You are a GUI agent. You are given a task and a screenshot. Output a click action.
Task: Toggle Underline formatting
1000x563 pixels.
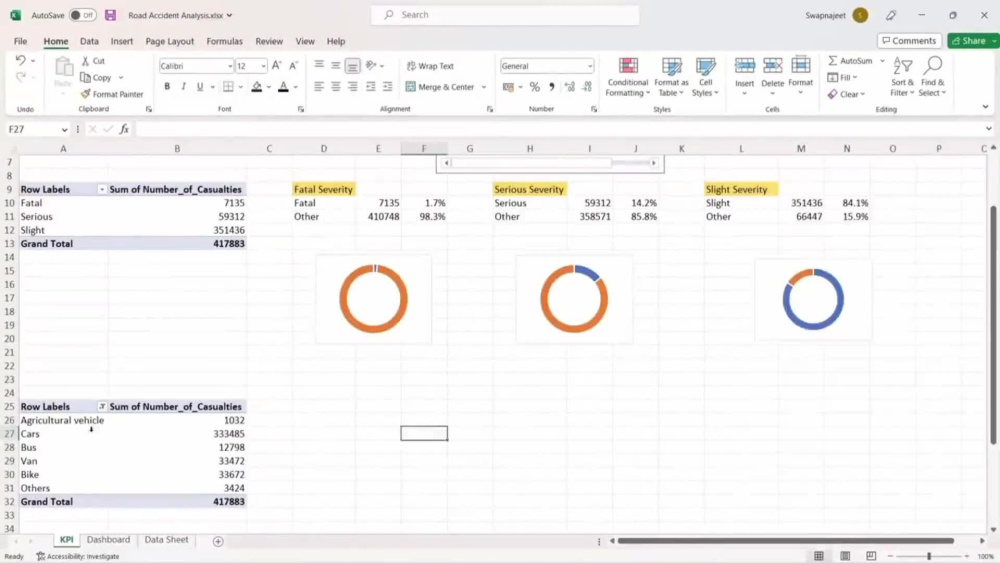pos(200,86)
